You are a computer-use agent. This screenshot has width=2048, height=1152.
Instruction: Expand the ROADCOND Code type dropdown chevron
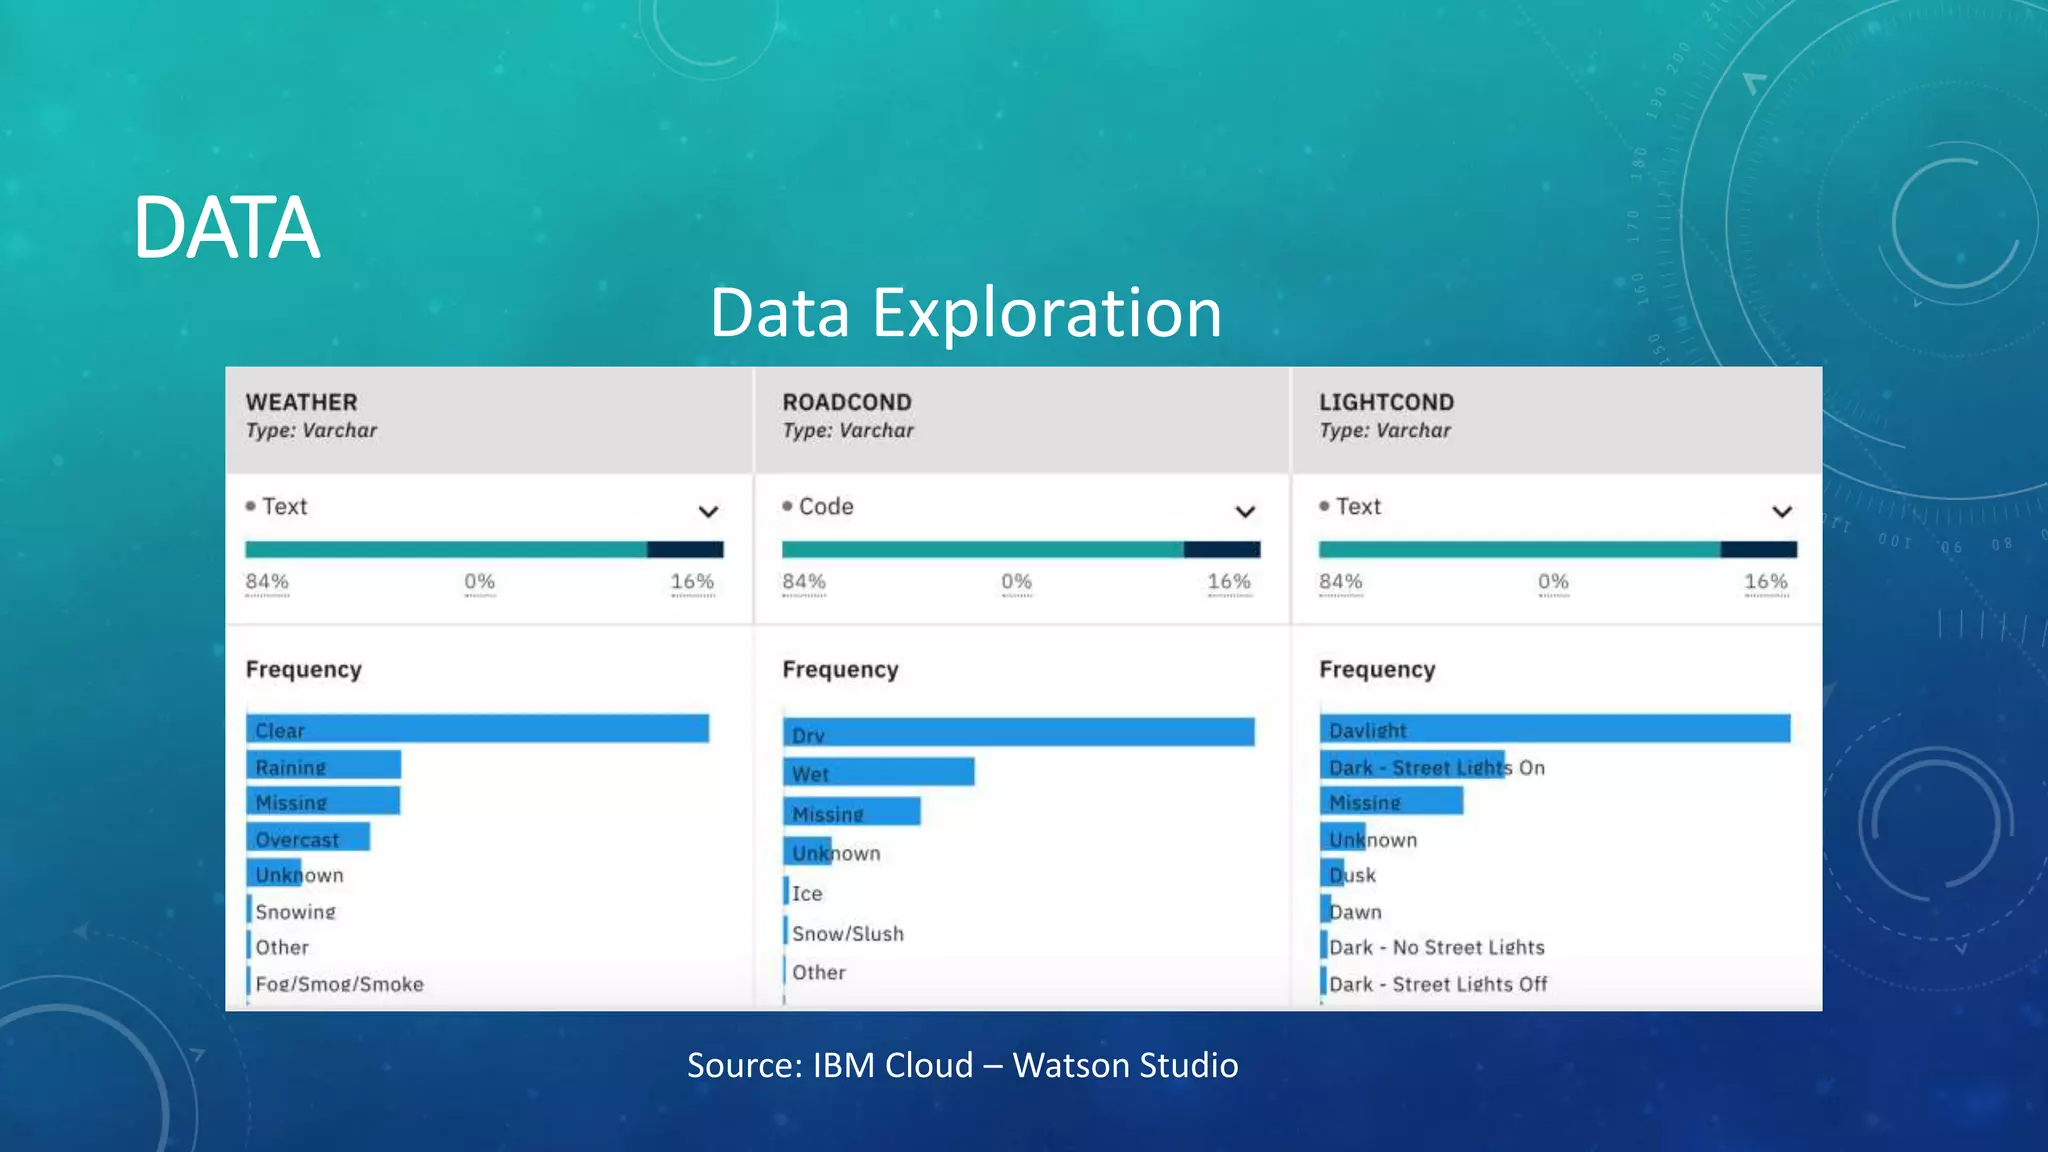1245,511
